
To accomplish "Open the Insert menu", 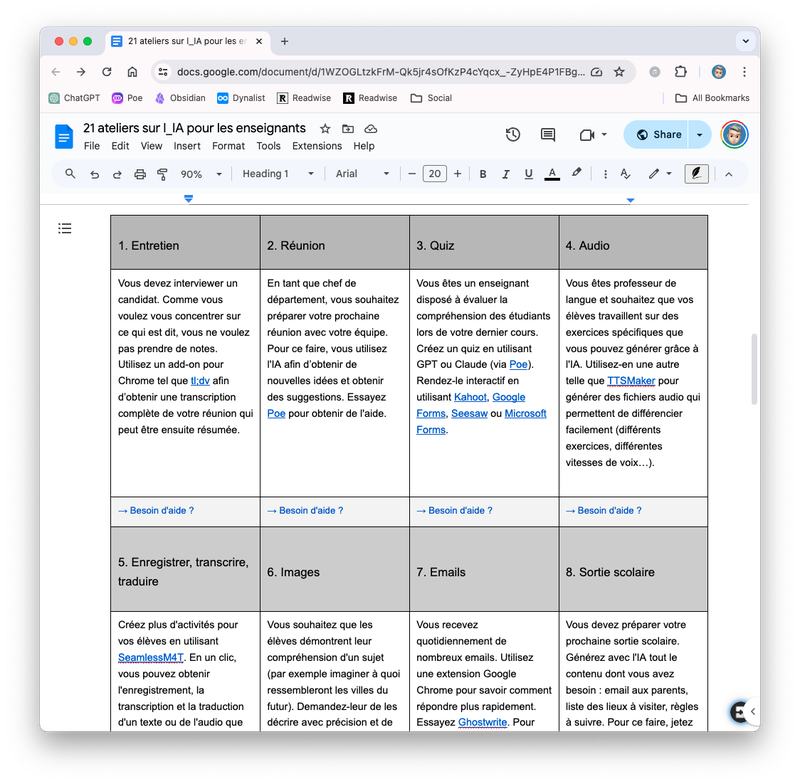I will (x=187, y=146).
